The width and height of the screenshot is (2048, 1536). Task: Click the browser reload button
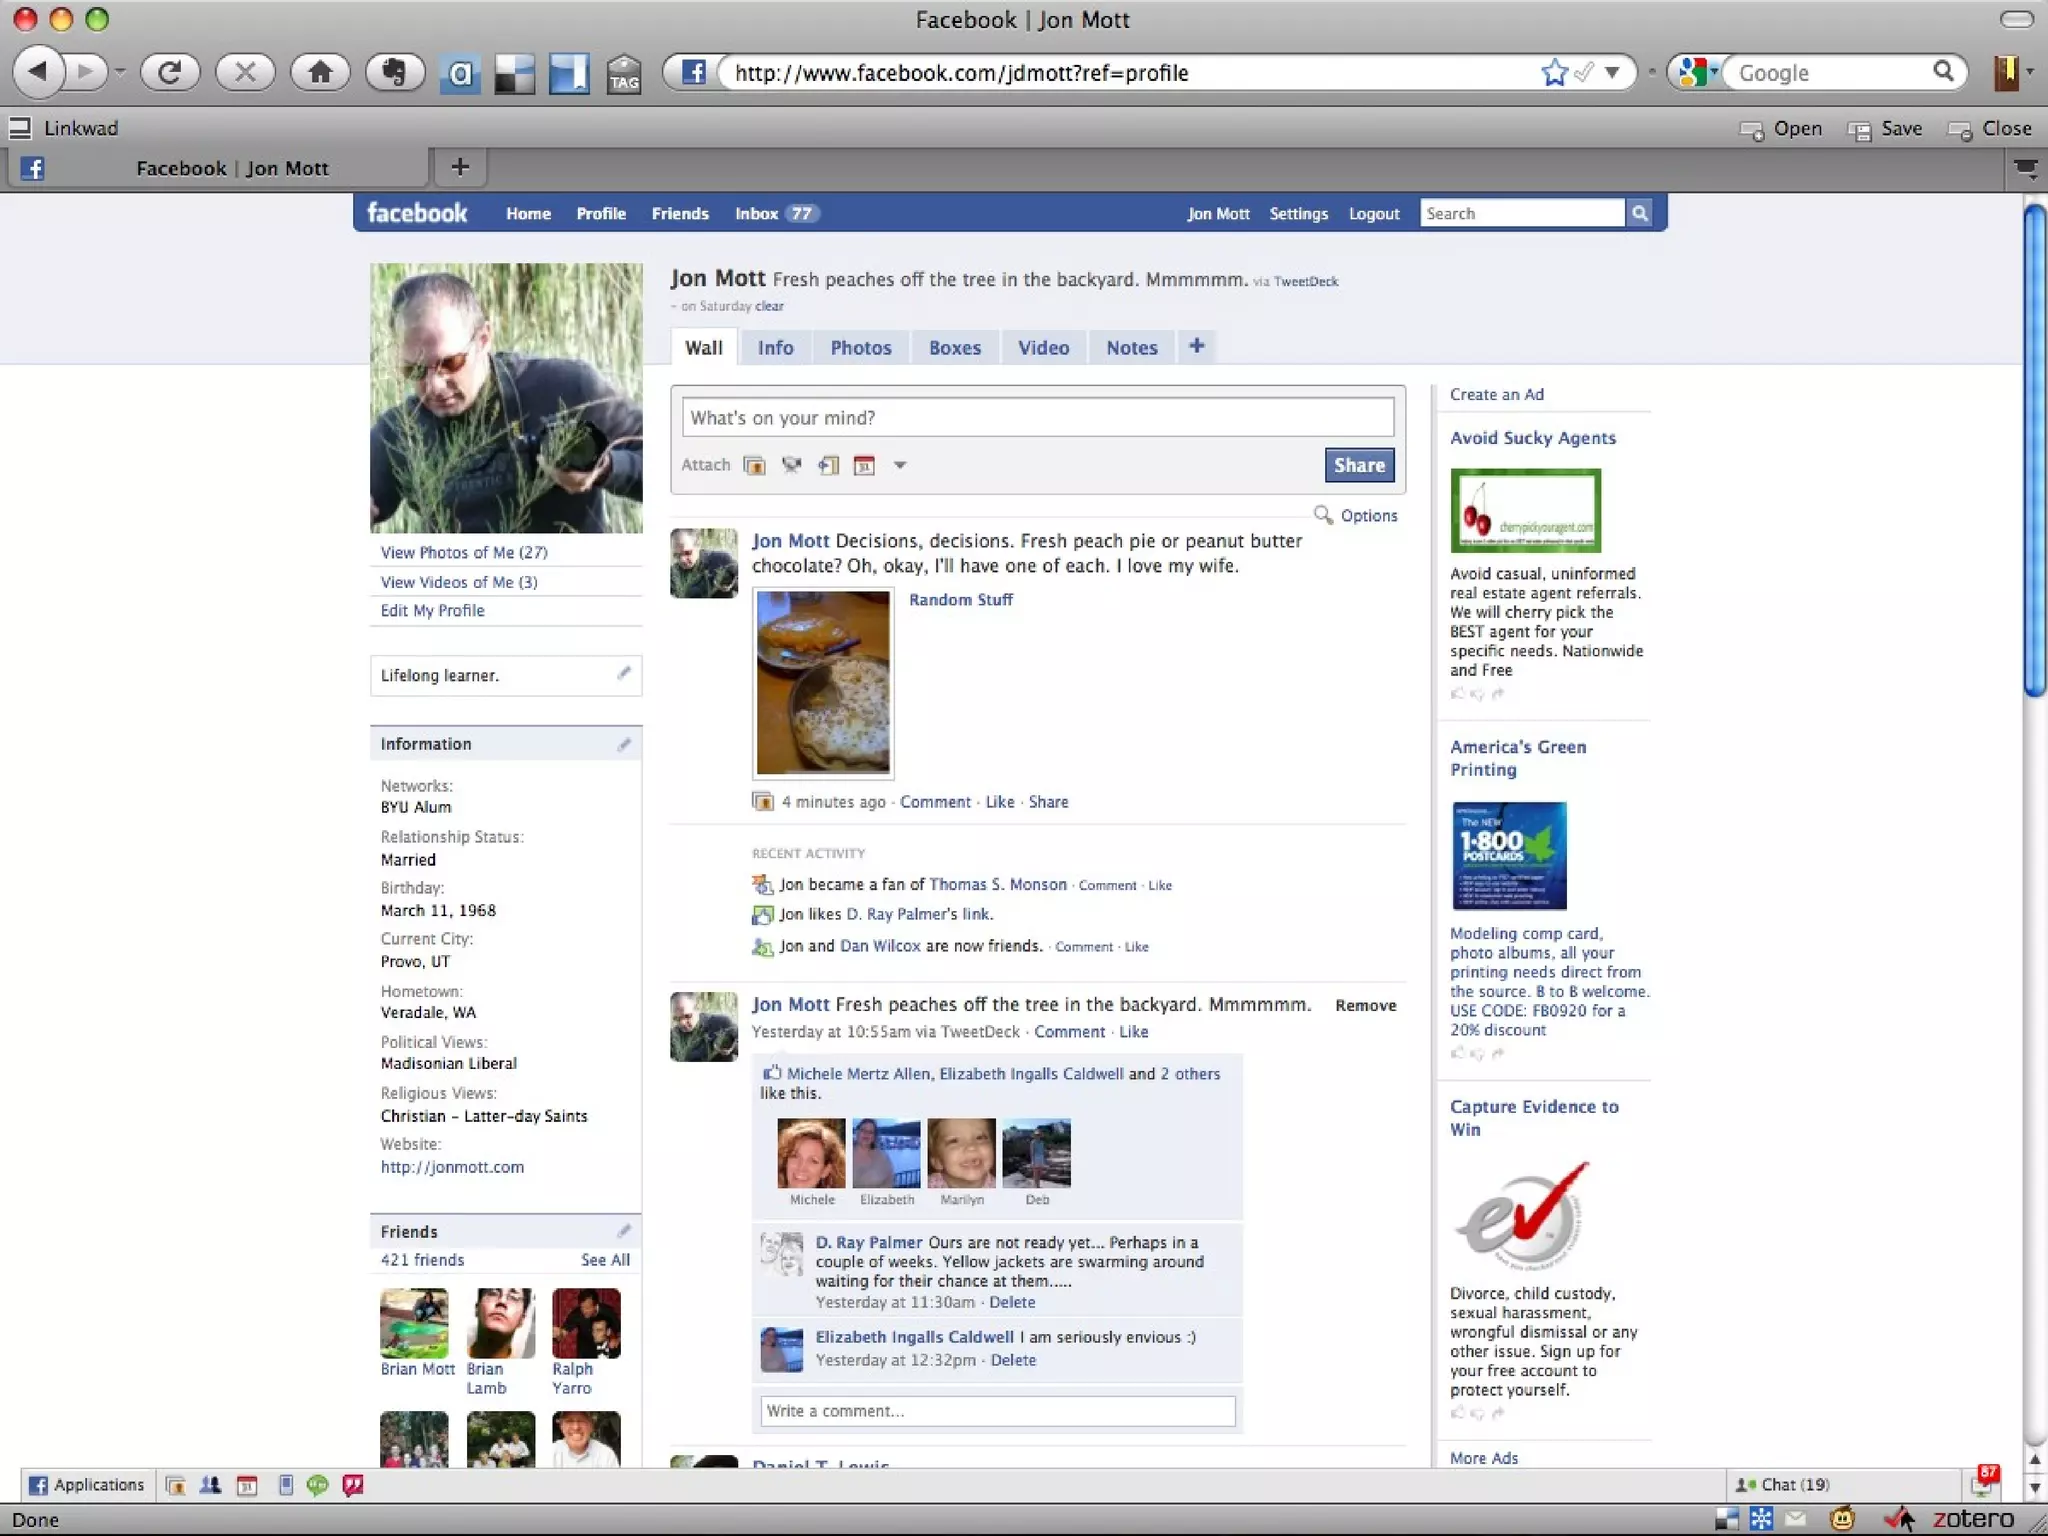point(170,72)
